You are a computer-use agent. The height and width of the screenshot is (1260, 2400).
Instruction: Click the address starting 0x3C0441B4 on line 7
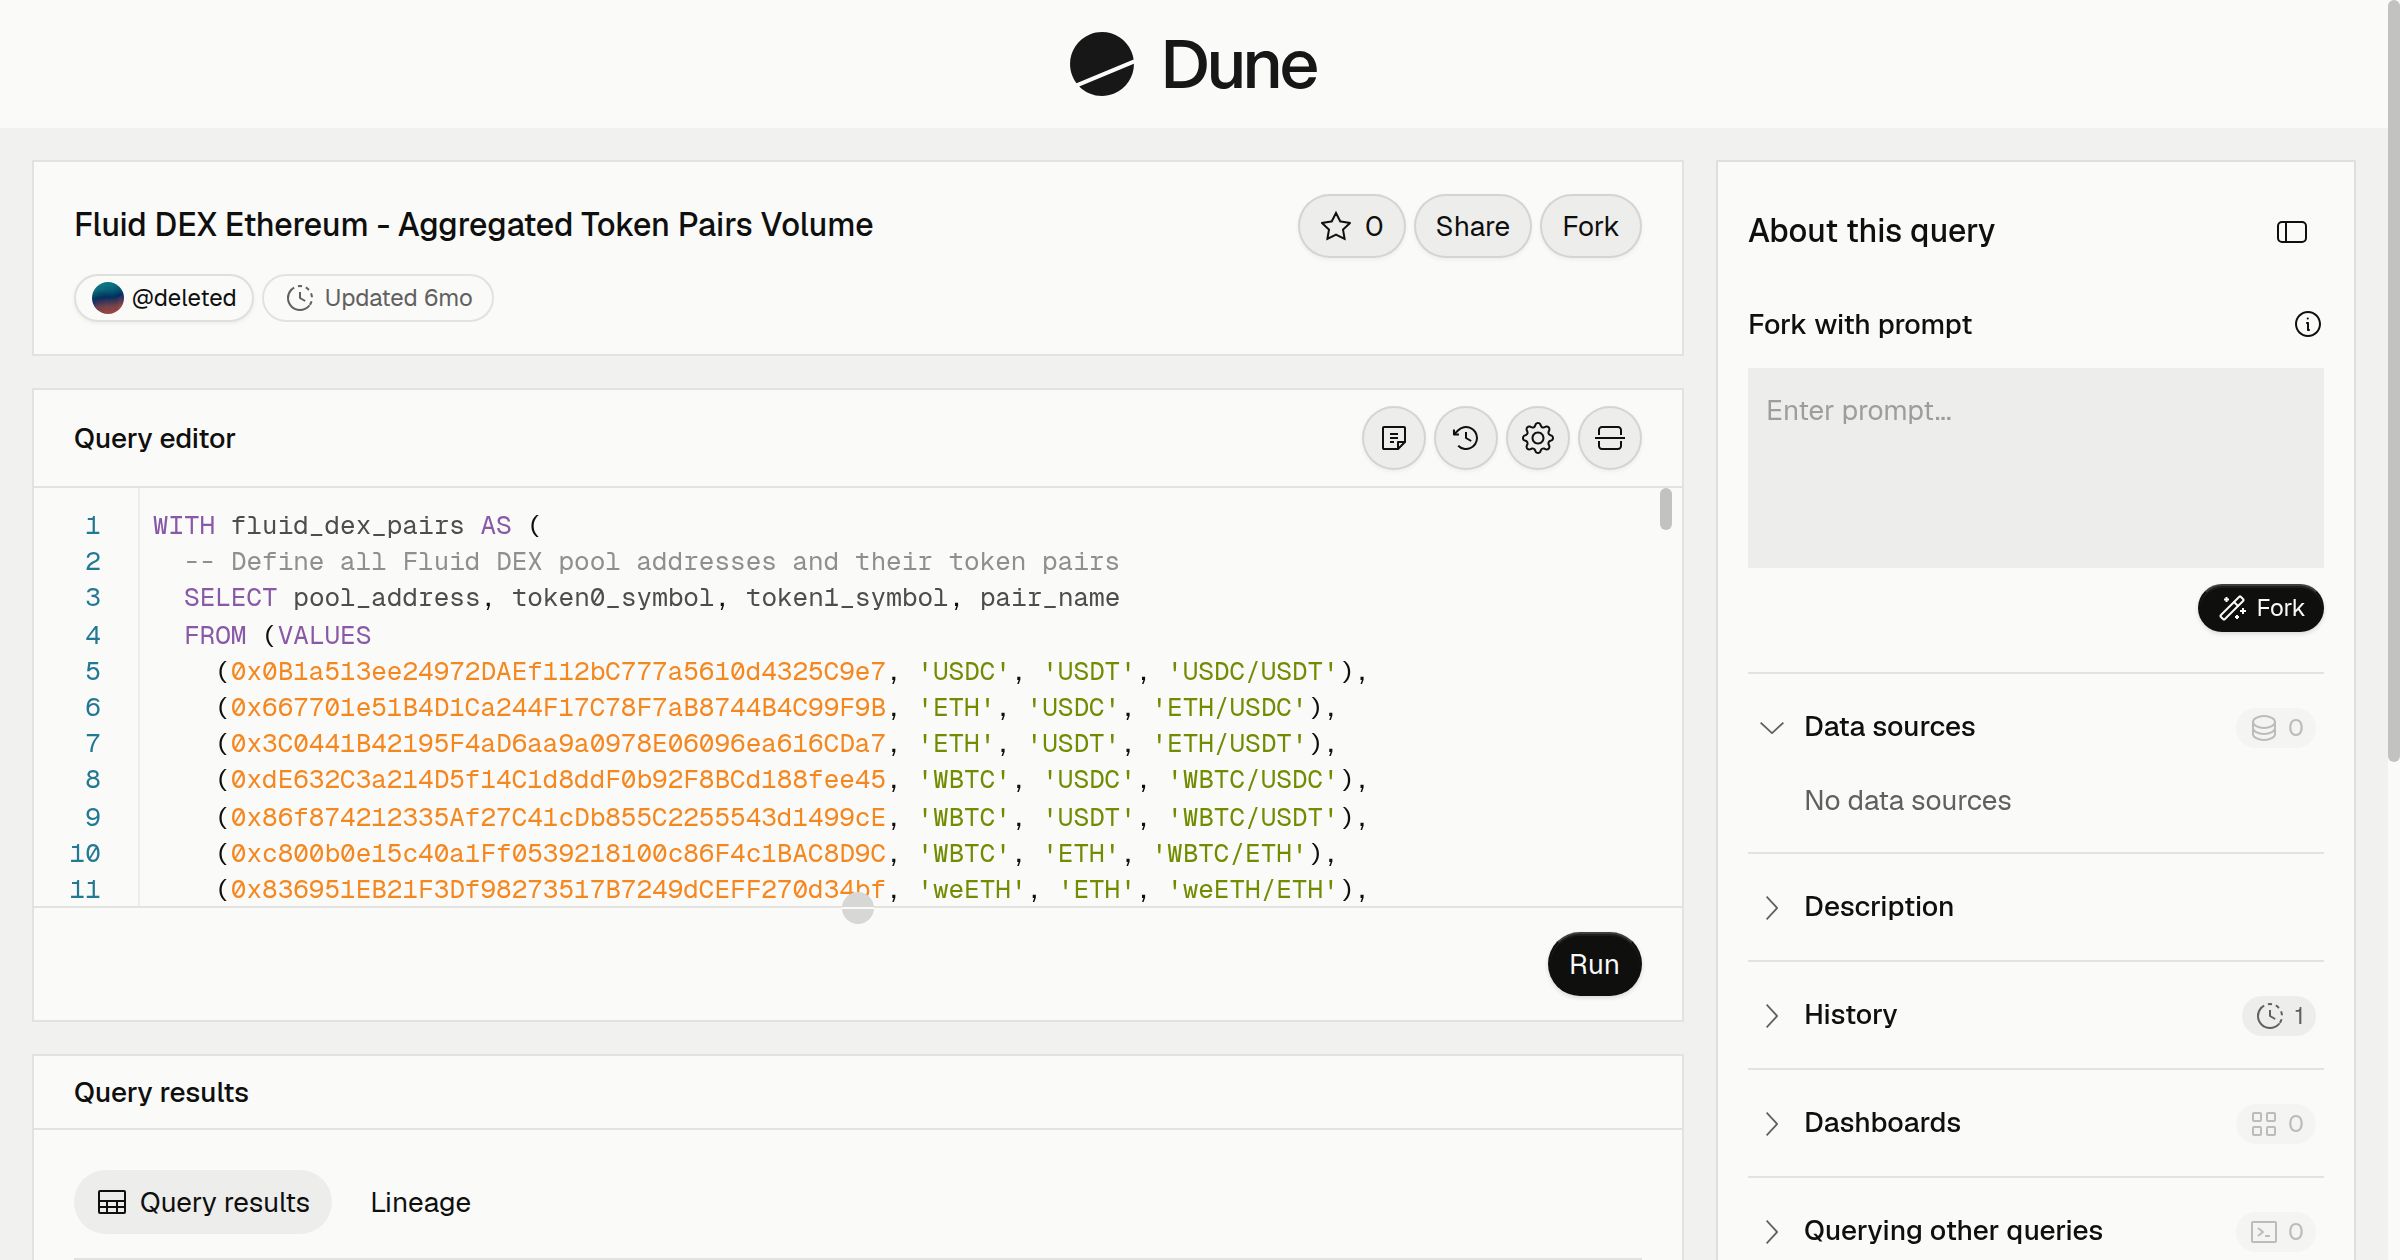coord(558,743)
